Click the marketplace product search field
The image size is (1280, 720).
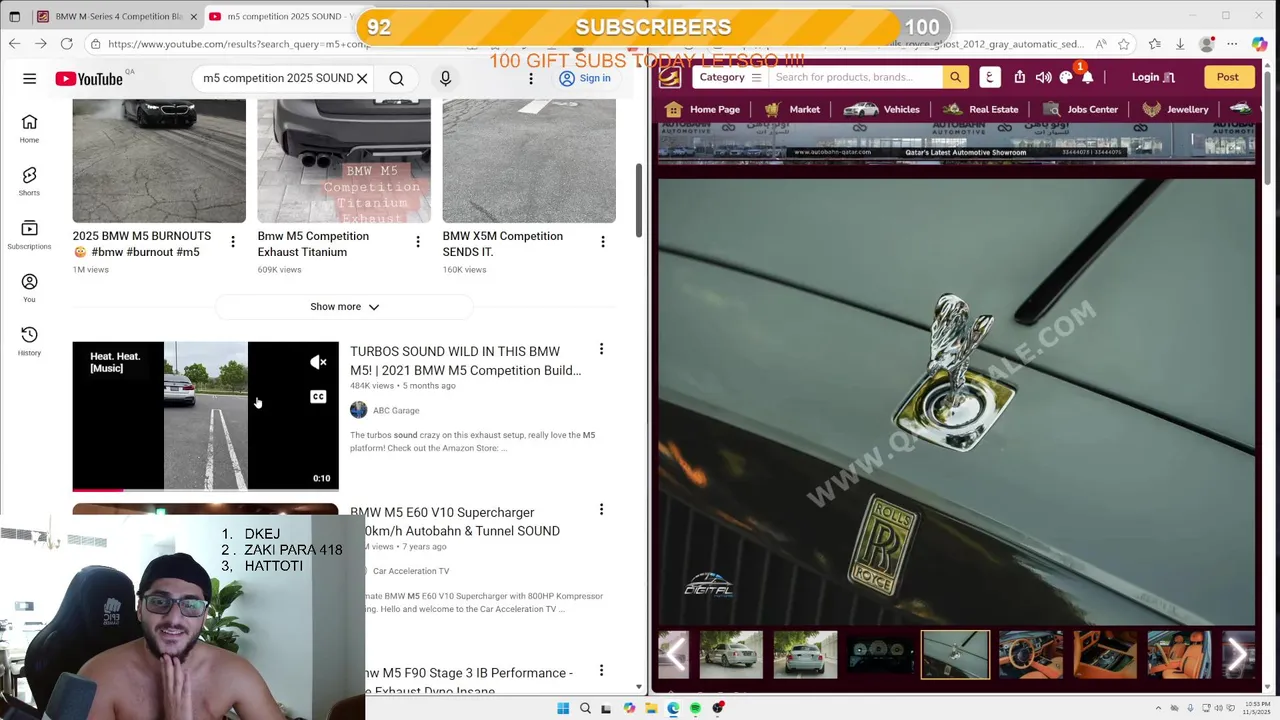(x=855, y=77)
